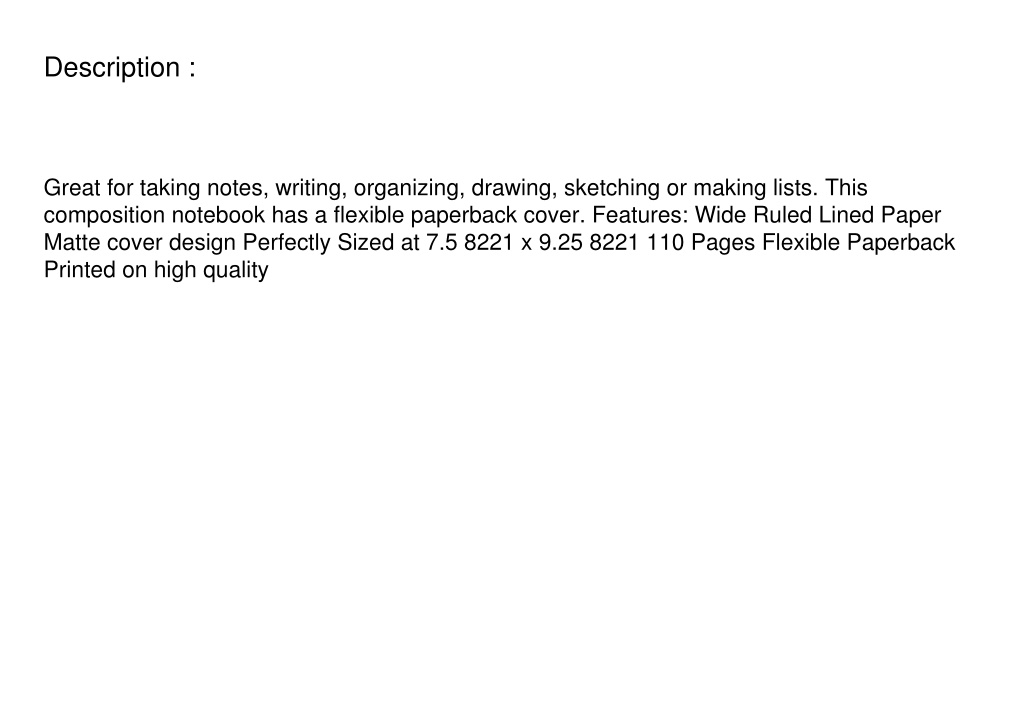1024x723 pixels.
Task: Click the word "sketching"
Action: [x=611, y=188]
